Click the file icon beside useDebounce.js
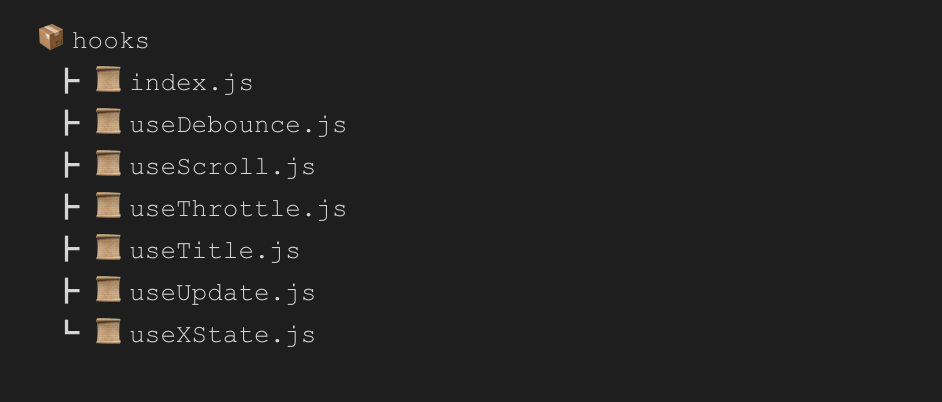Image resolution: width=942 pixels, height=402 pixels. pos(108,122)
